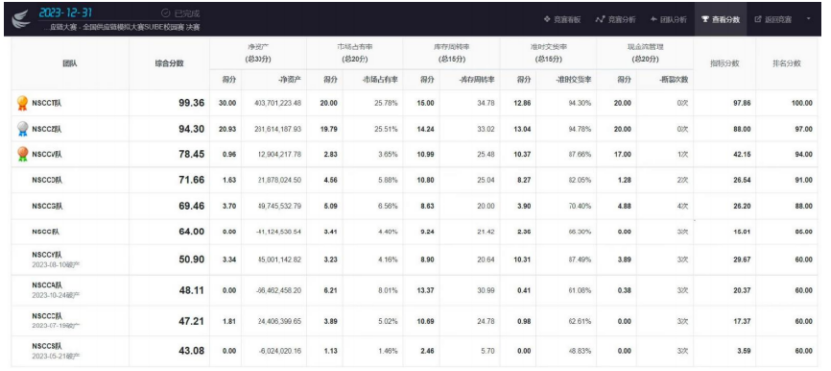The height and width of the screenshot is (371, 831).
Task: Select overall score 48.11
Action: coord(191,290)
